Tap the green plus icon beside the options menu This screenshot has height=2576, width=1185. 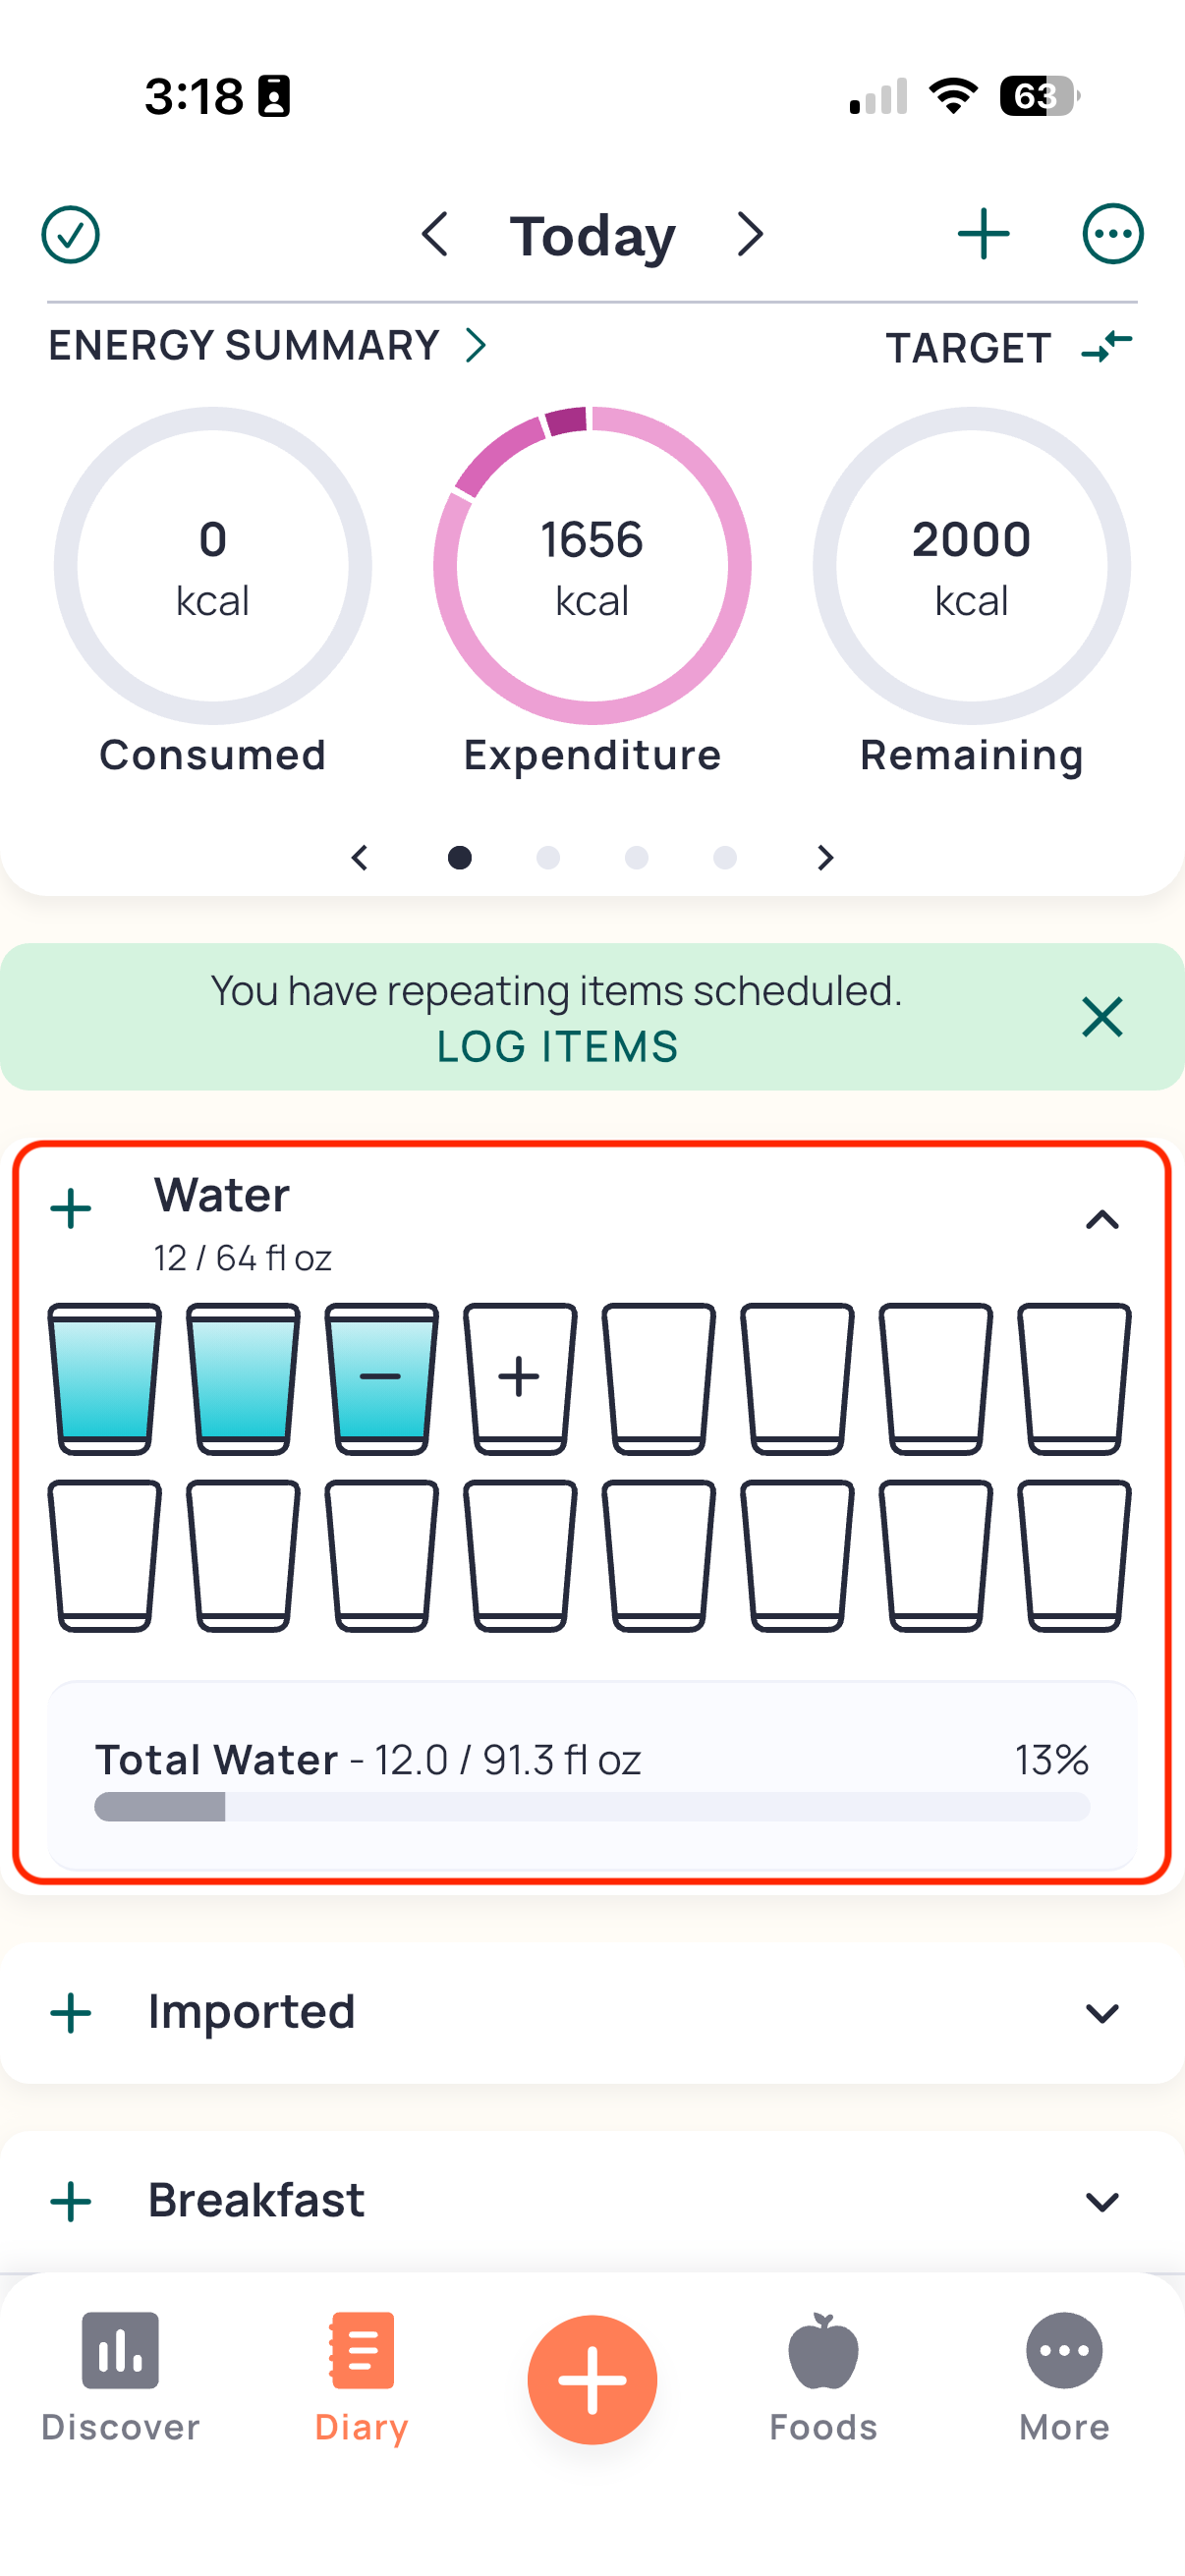tap(983, 235)
